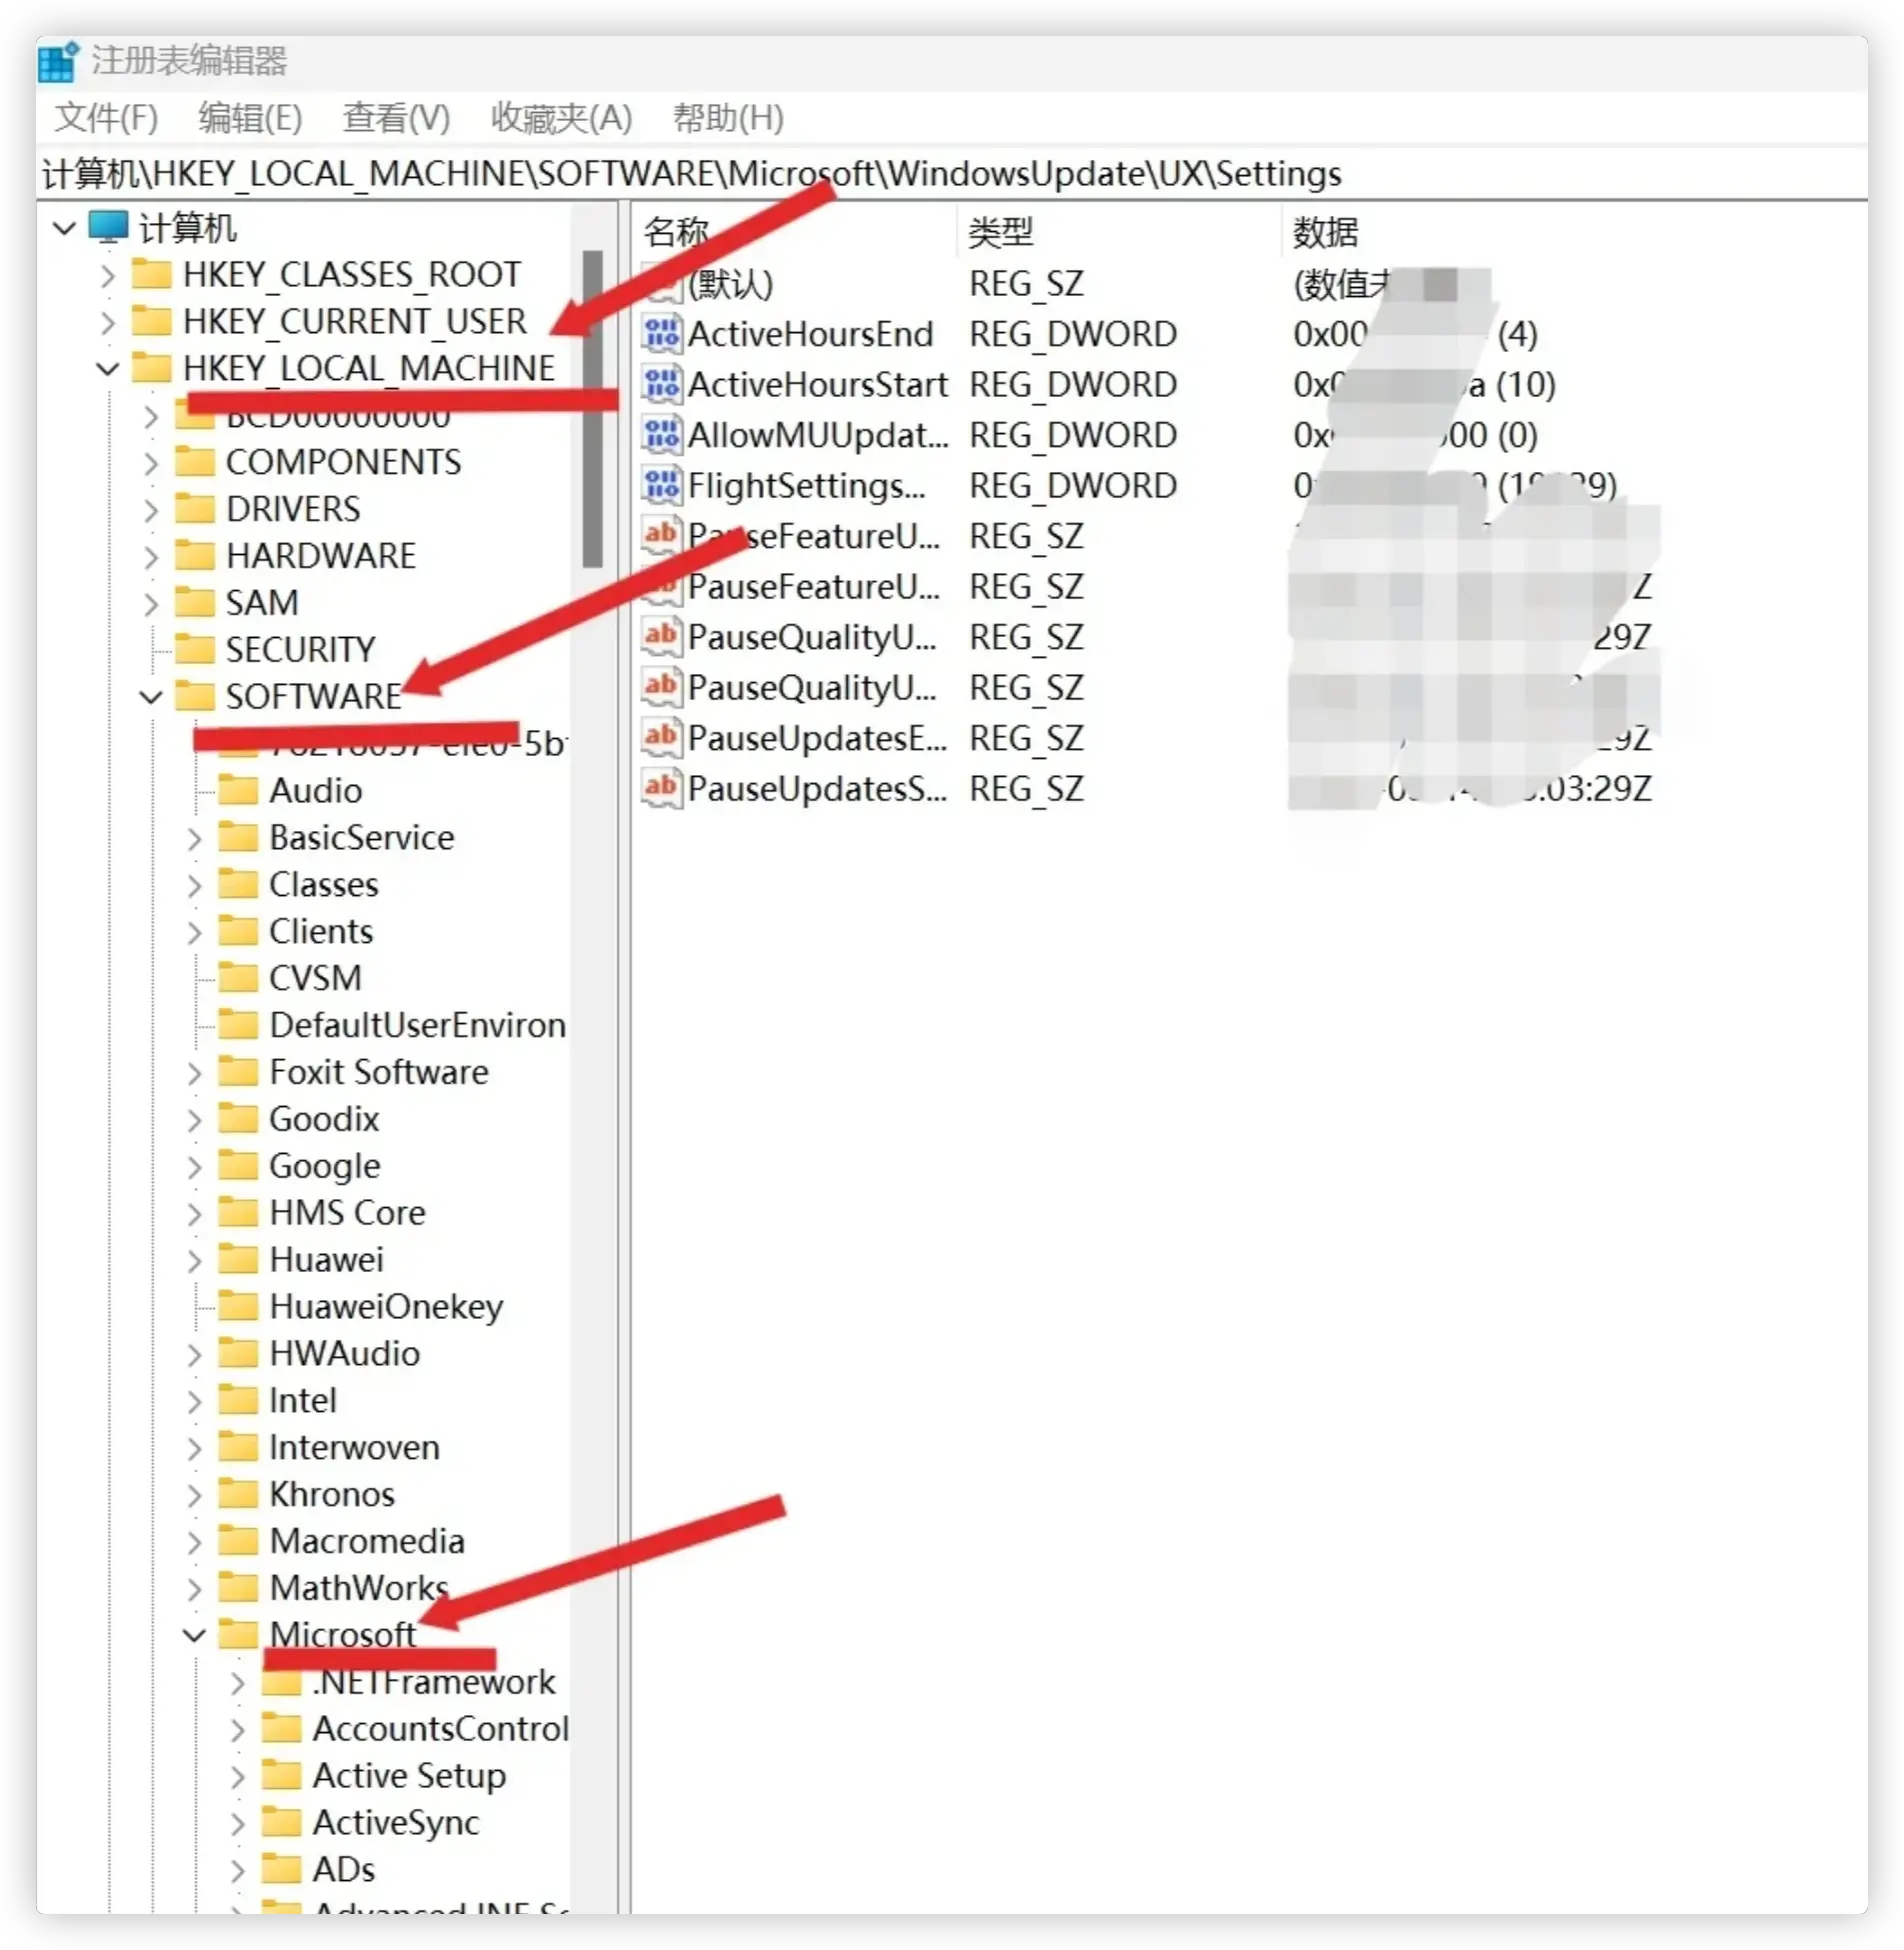1904x1950 pixels.
Task: Click the FlightSettings... DWORD icon
Action: tap(661, 485)
